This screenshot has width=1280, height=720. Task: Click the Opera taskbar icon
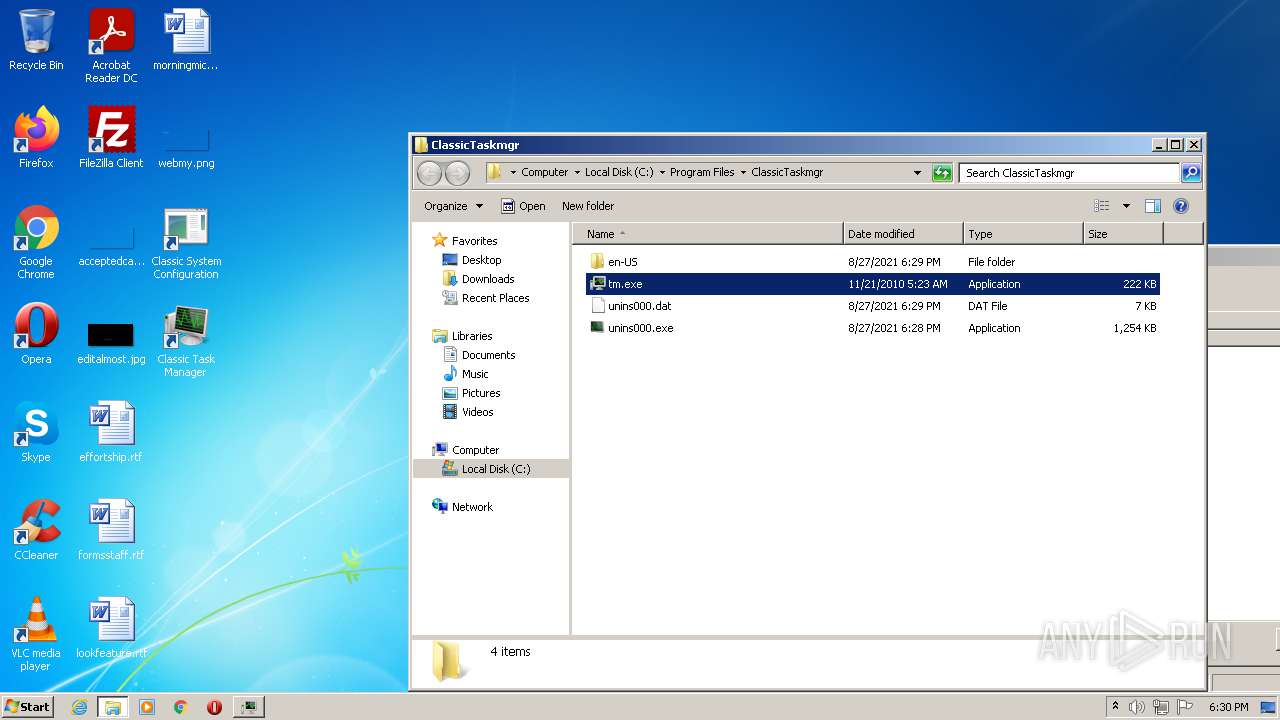point(214,707)
